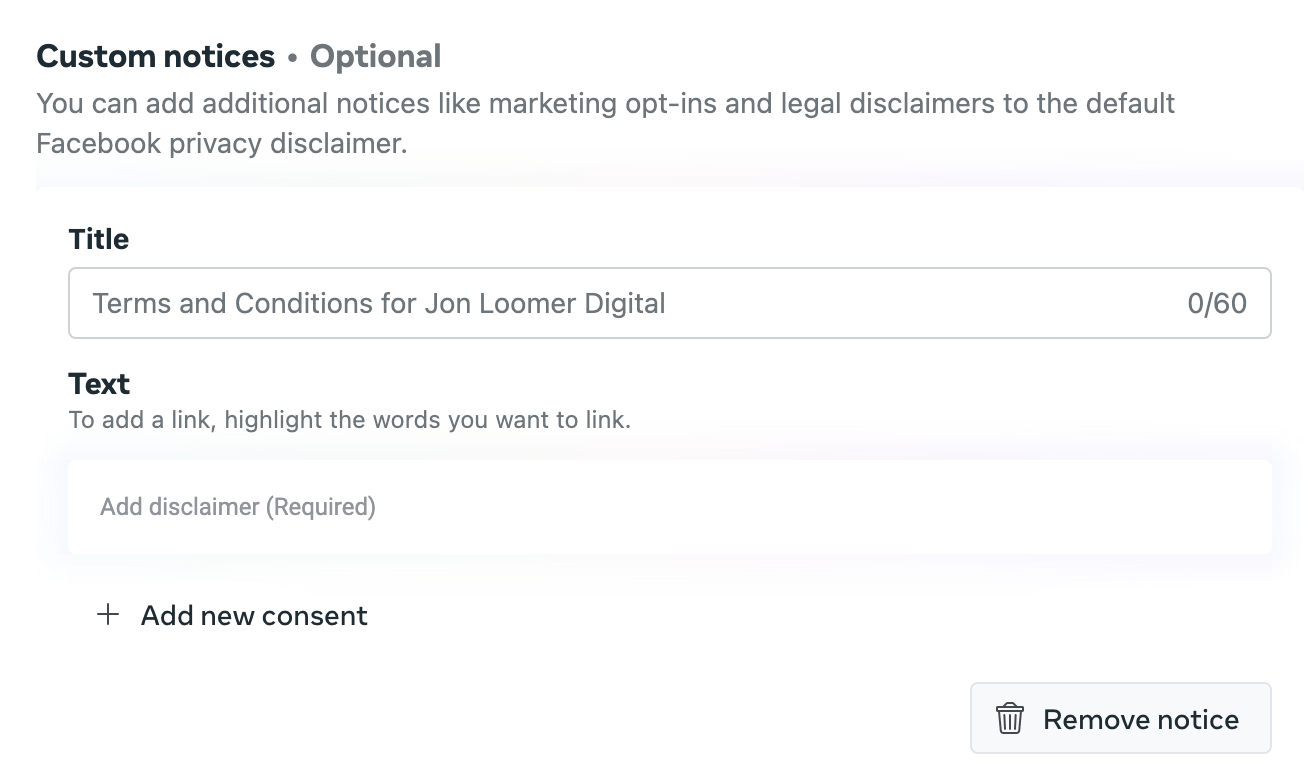Select the Add new consent option
Image resolution: width=1310 pixels, height=766 pixels.
232,615
